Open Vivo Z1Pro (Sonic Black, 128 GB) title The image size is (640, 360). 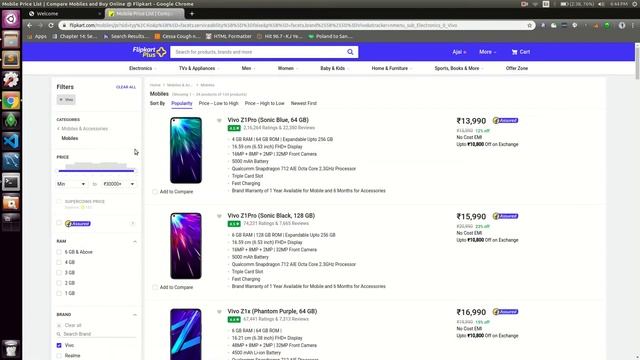point(271,216)
